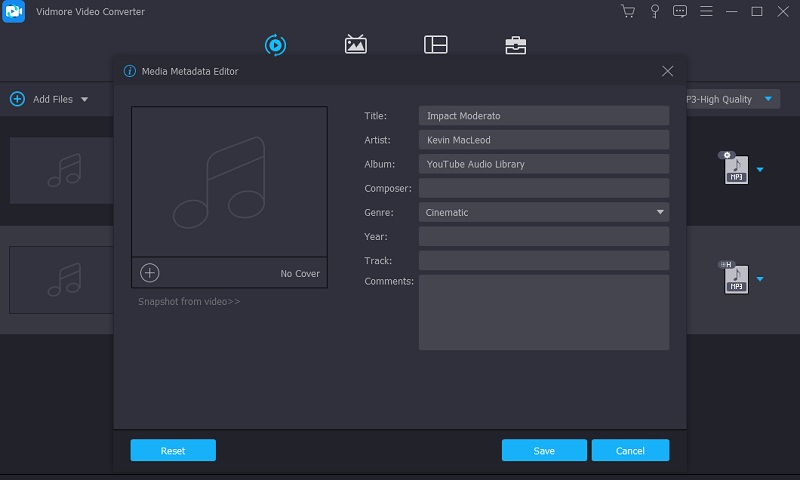Click the second file's MP3 format icon
This screenshot has height=480, width=800.
735,279
